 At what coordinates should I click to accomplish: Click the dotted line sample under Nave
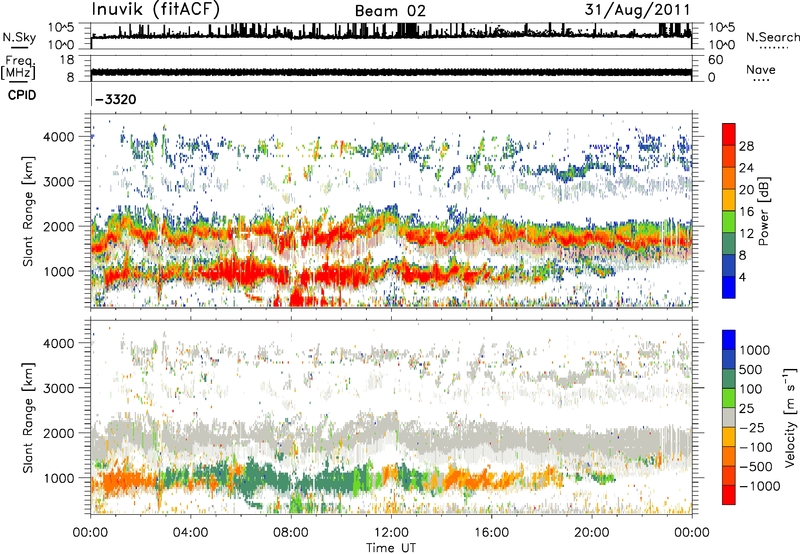761,80
